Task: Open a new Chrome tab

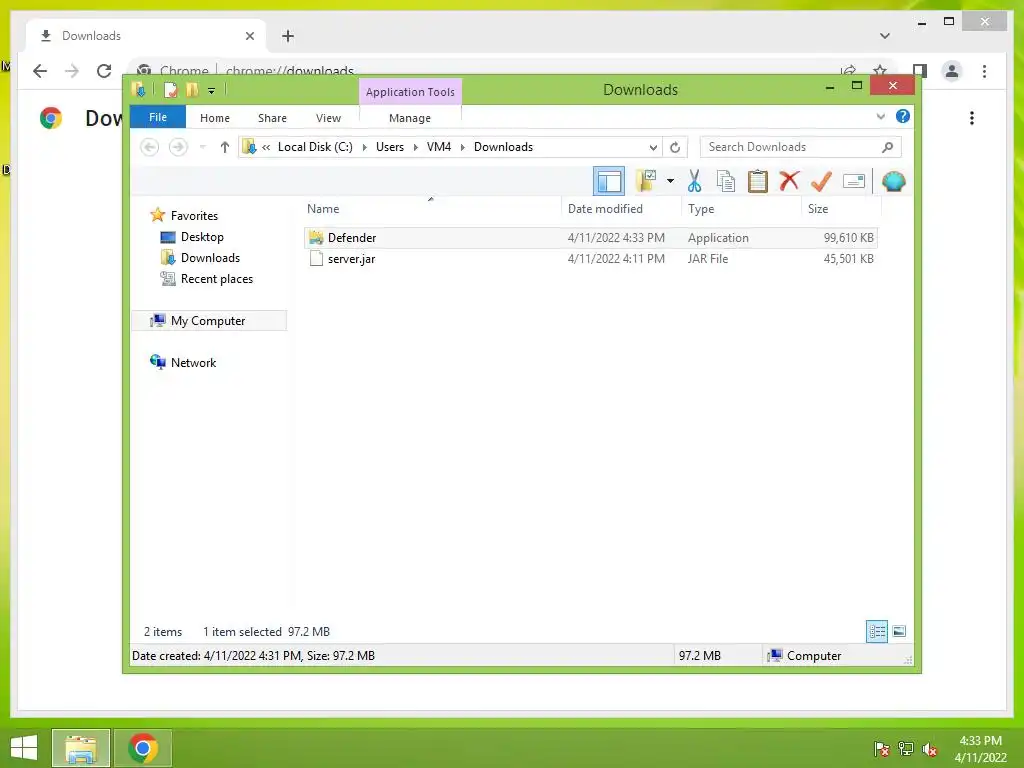Action: pyautogui.click(x=288, y=36)
